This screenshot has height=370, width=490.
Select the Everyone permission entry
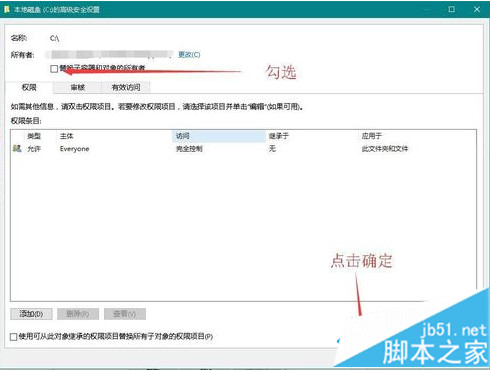(243, 149)
